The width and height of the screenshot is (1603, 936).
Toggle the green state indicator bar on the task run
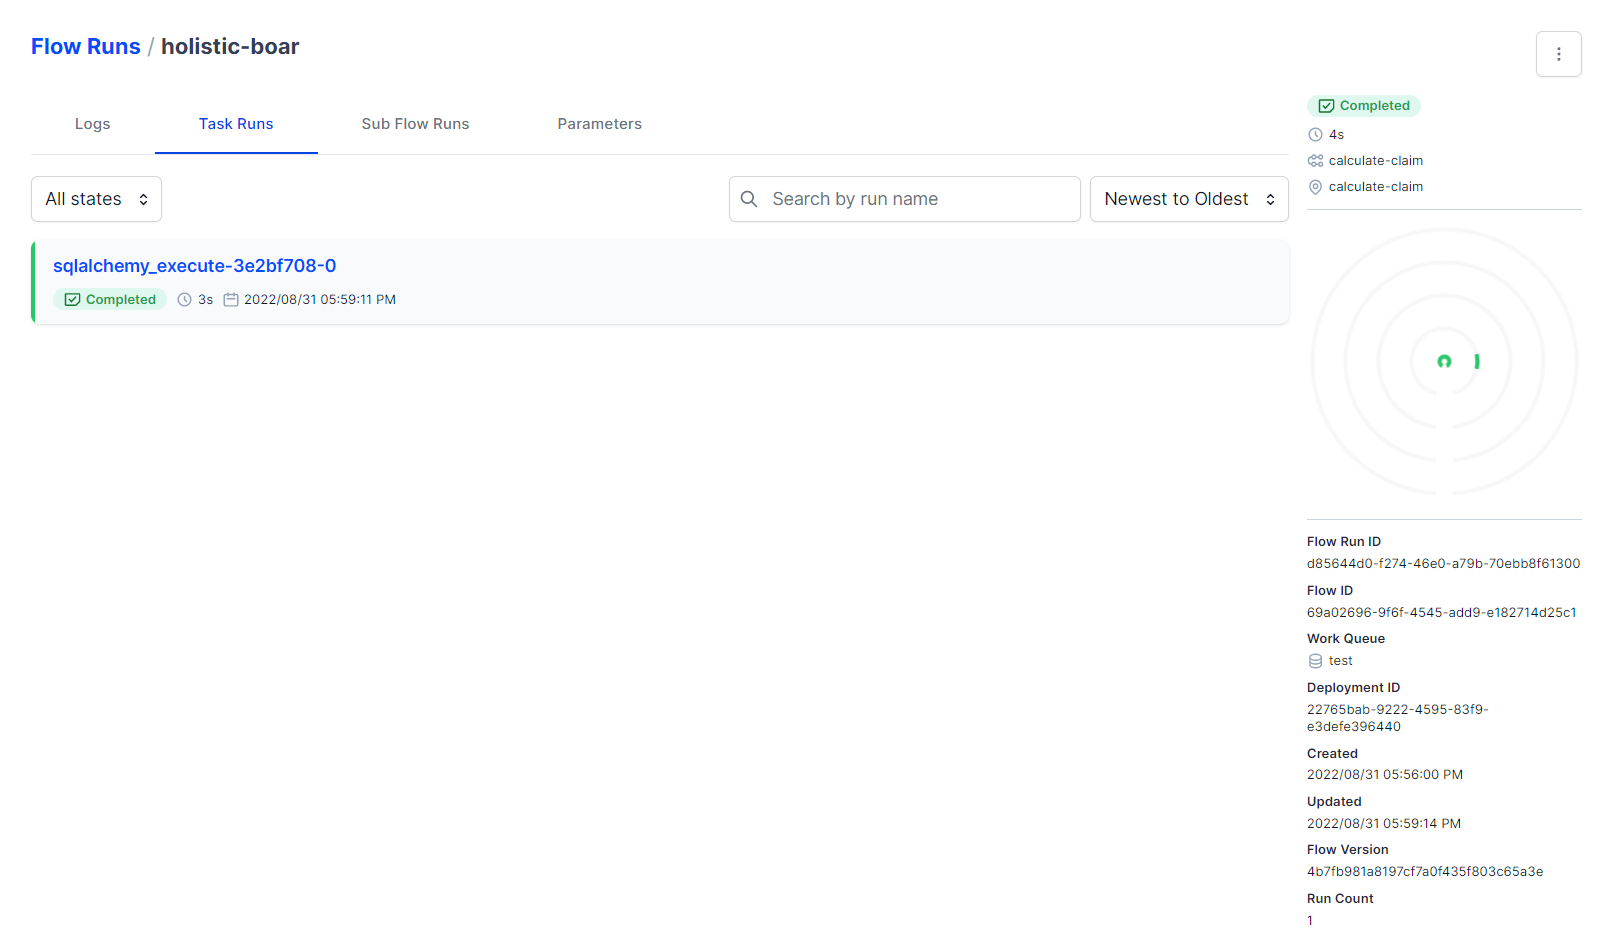[x=33, y=282]
